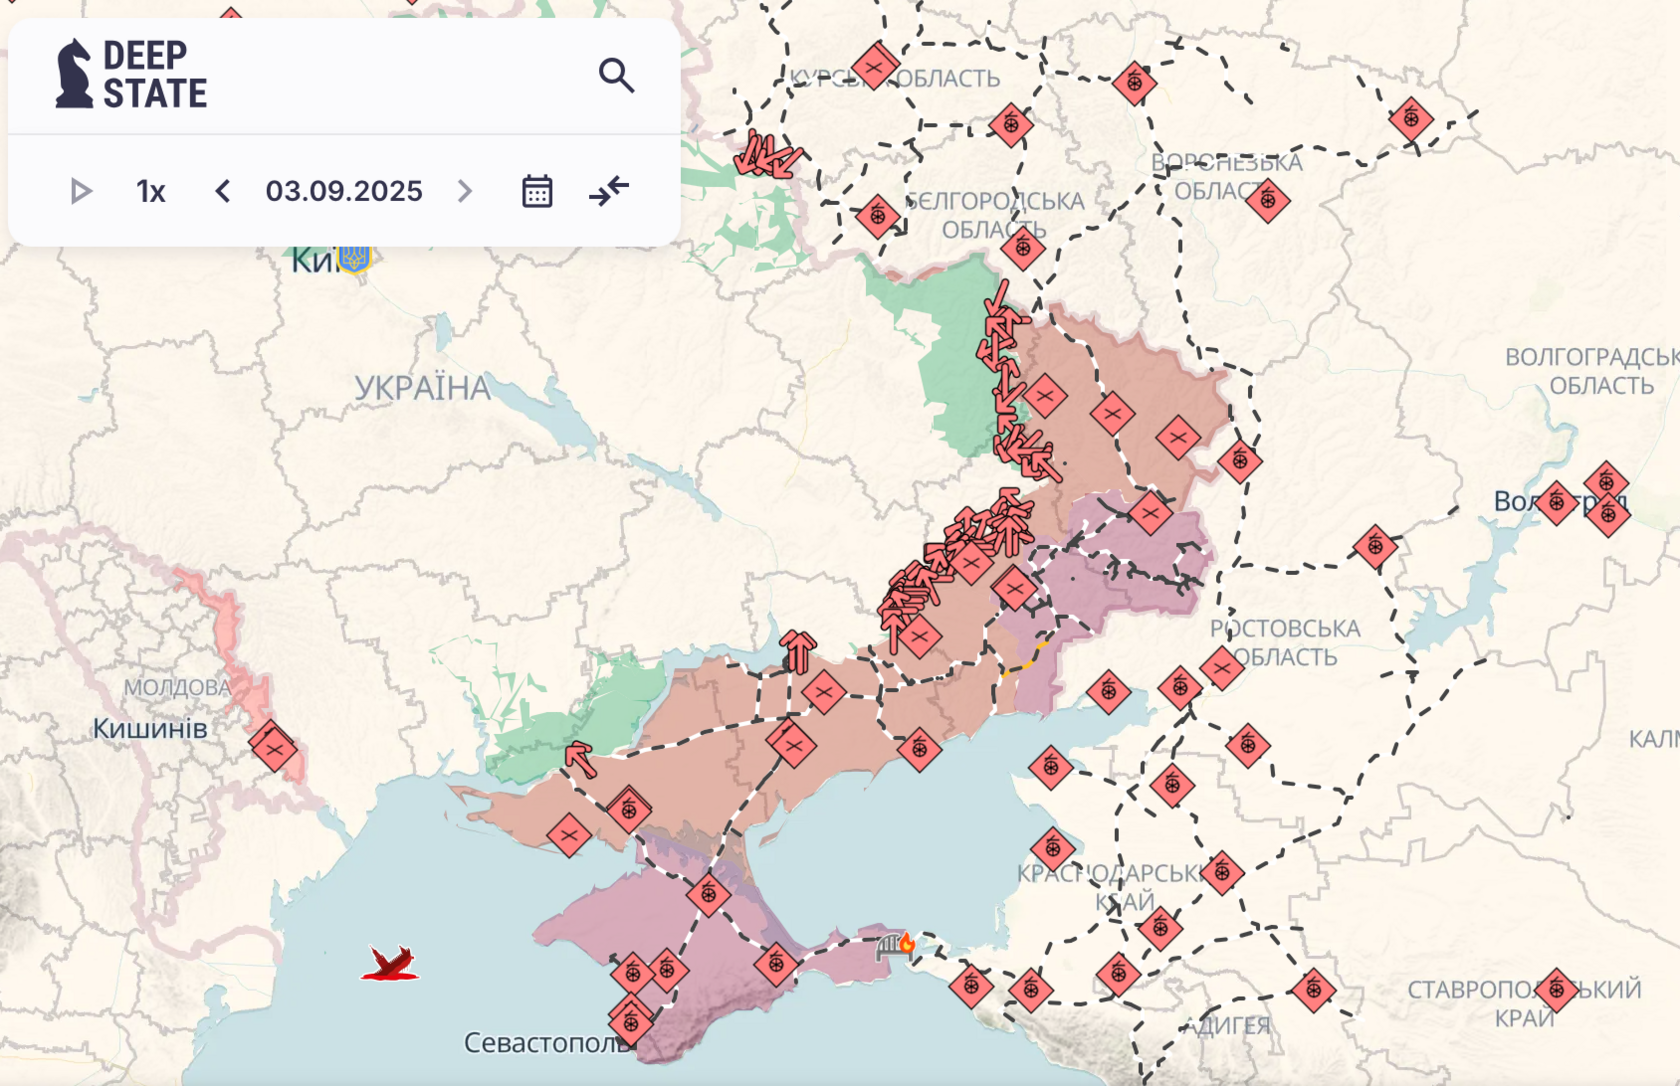Click the МОЛДОВА country label
1680x1086 pixels.
pos(177,688)
